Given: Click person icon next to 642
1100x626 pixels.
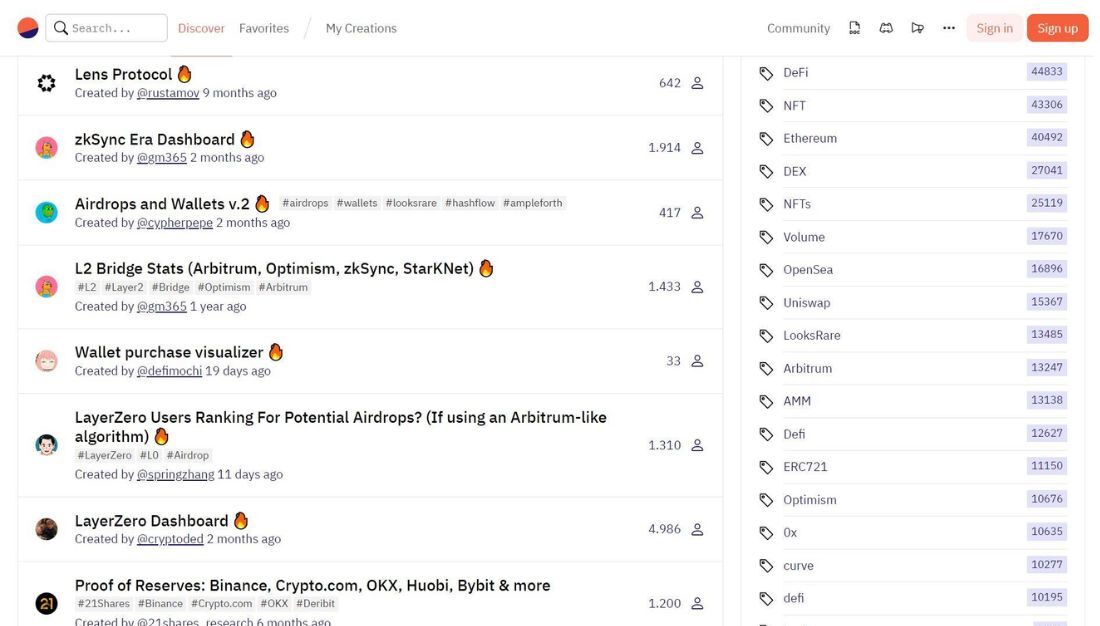Looking at the screenshot, I should point(697,83).
